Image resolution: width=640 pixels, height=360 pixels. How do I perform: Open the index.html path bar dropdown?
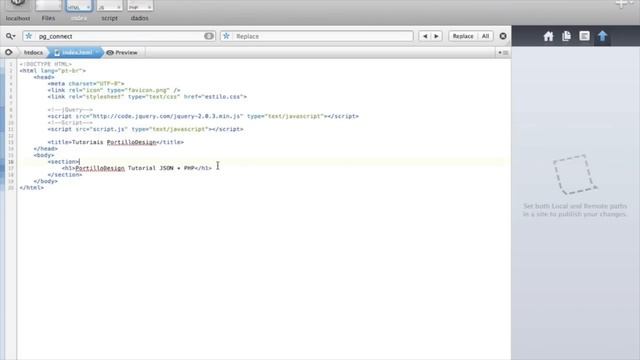[76, 53]
